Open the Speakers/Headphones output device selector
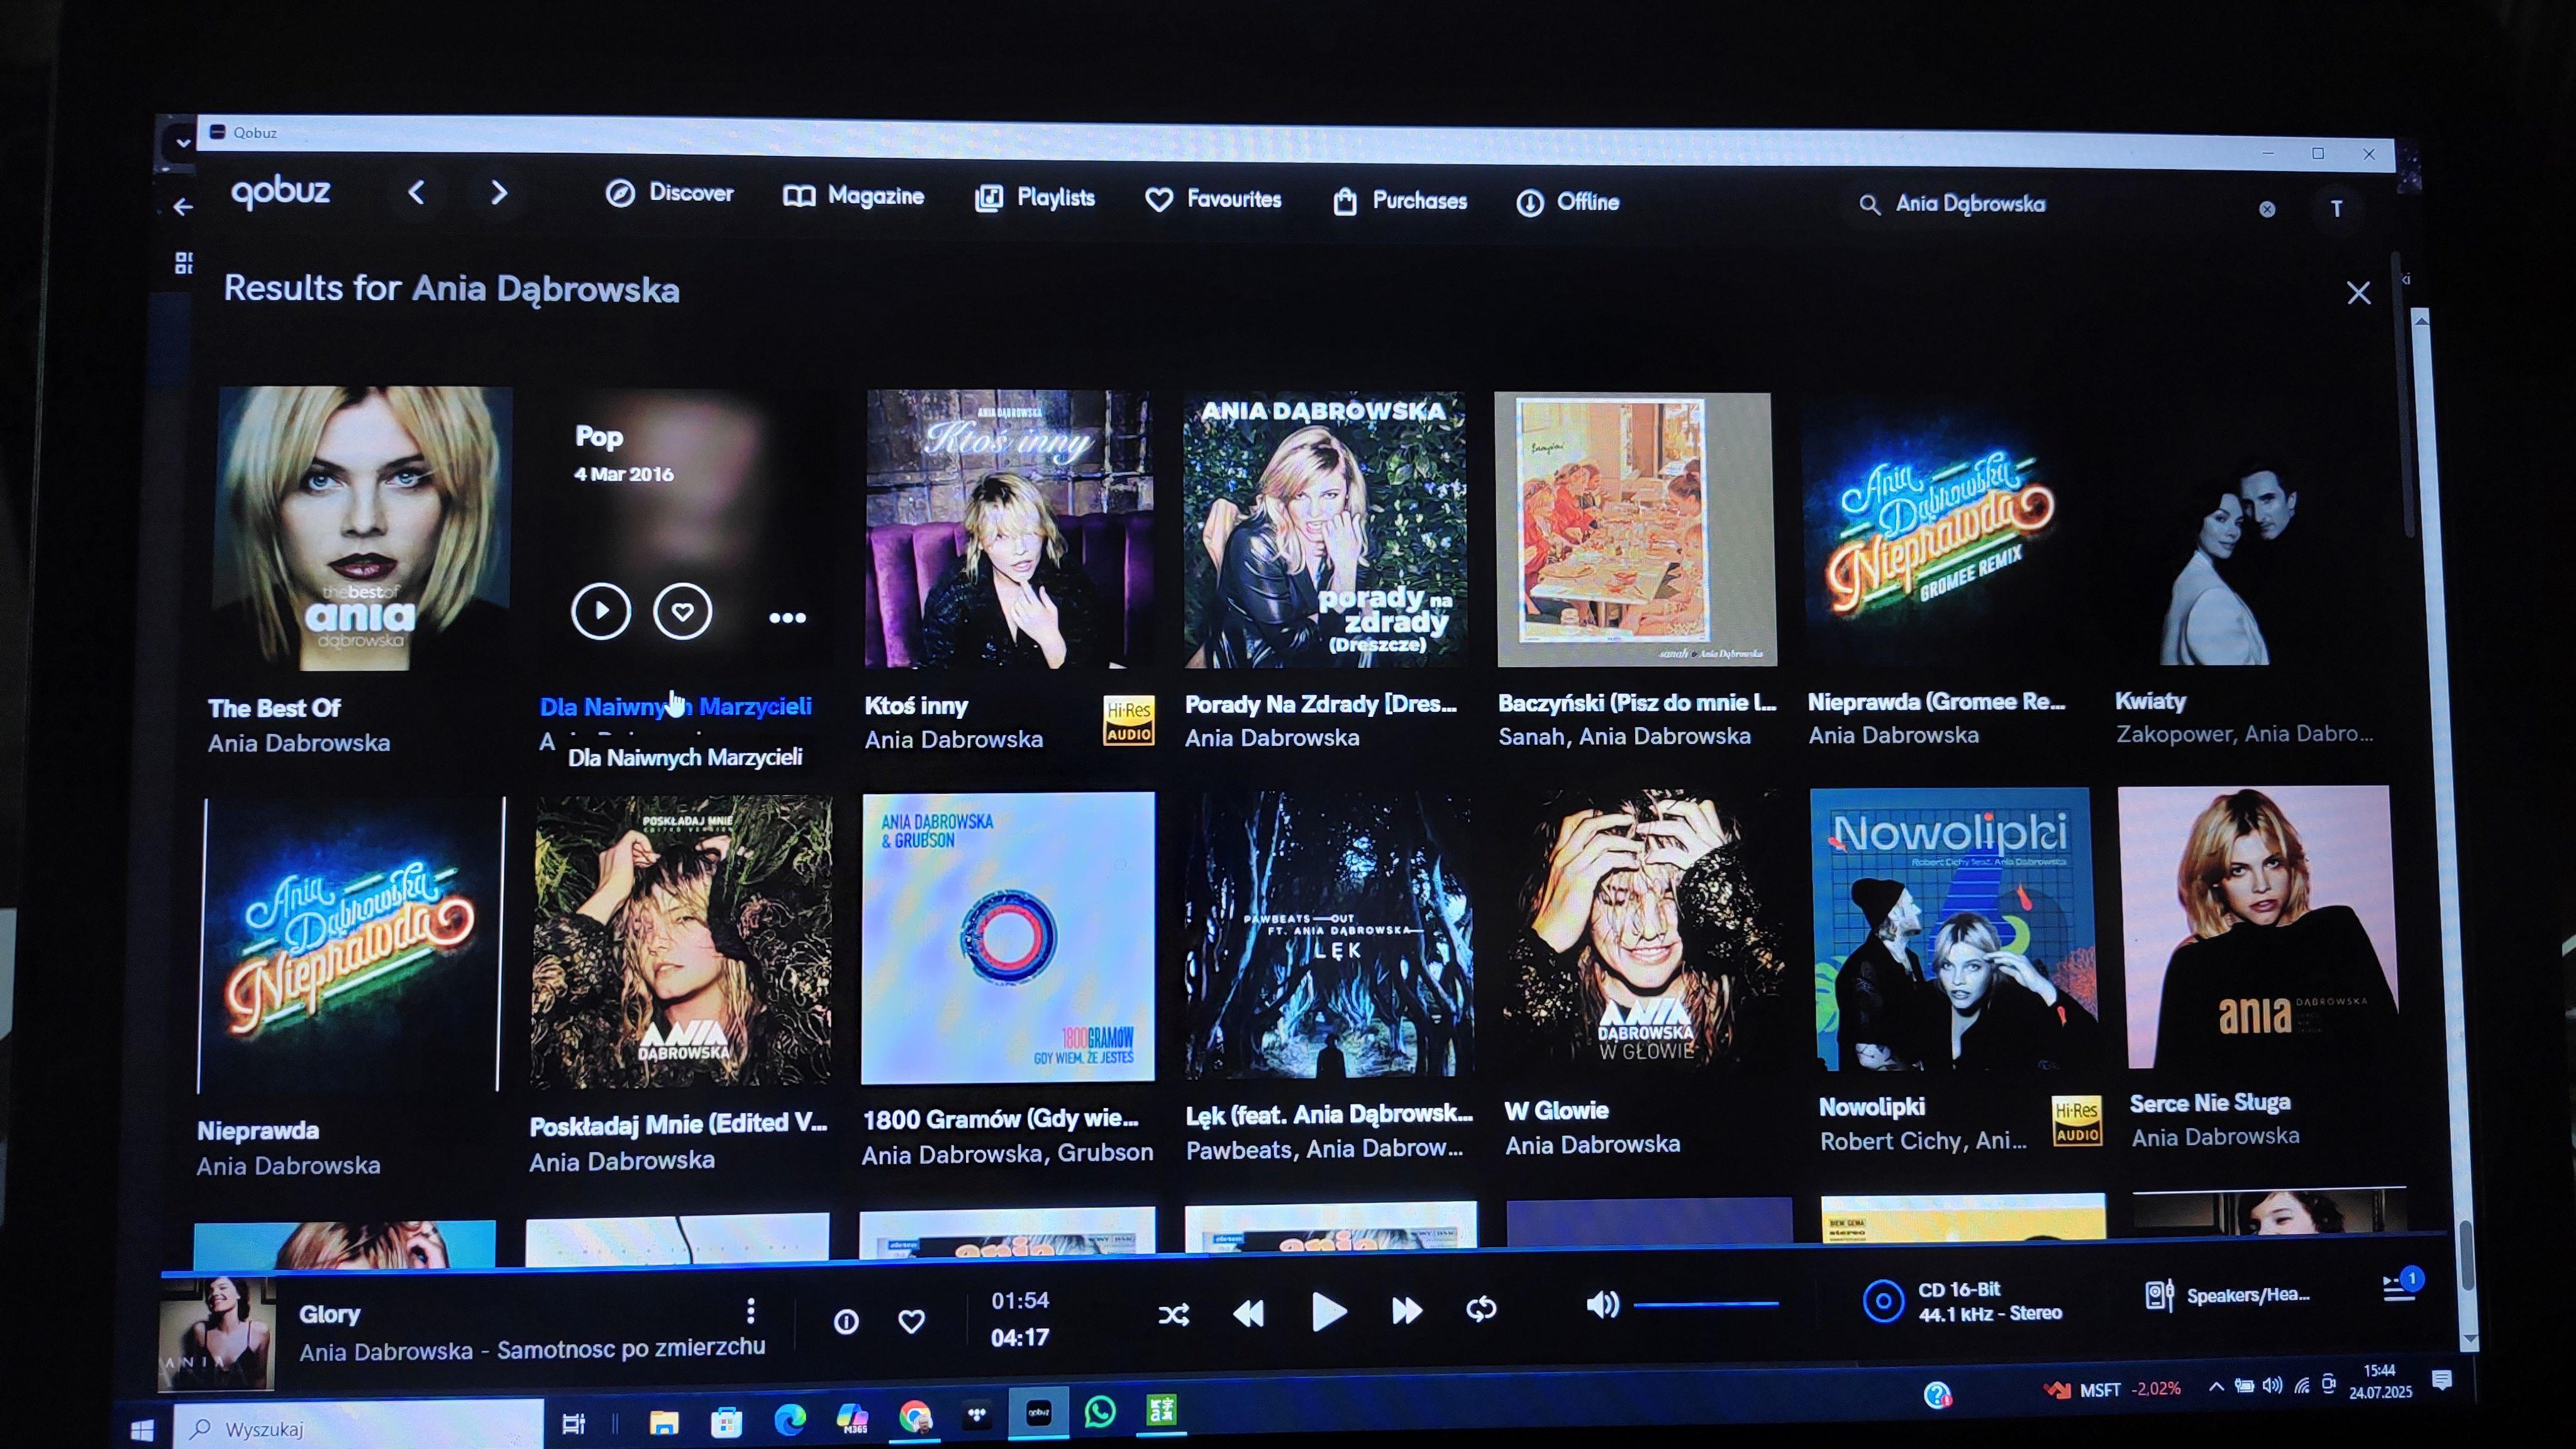The height and width of the screenshot is (1449, 2576). [2228, 1296]
